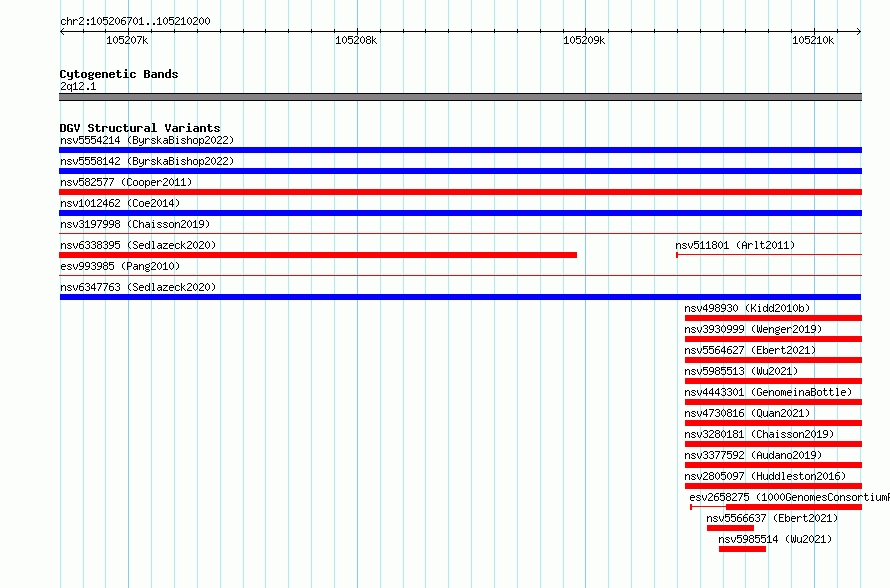
Task: Click the blue bar of nsv6347763
Action: (460, 297)
